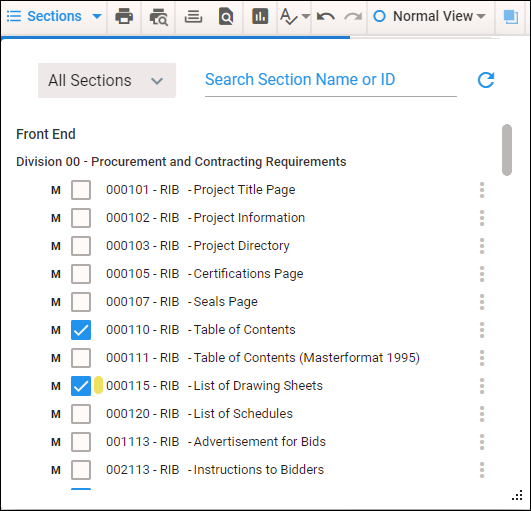Expand the Sections dropdown arrow
The width and height of the screenshot is (531, 511).
point(97,16)
